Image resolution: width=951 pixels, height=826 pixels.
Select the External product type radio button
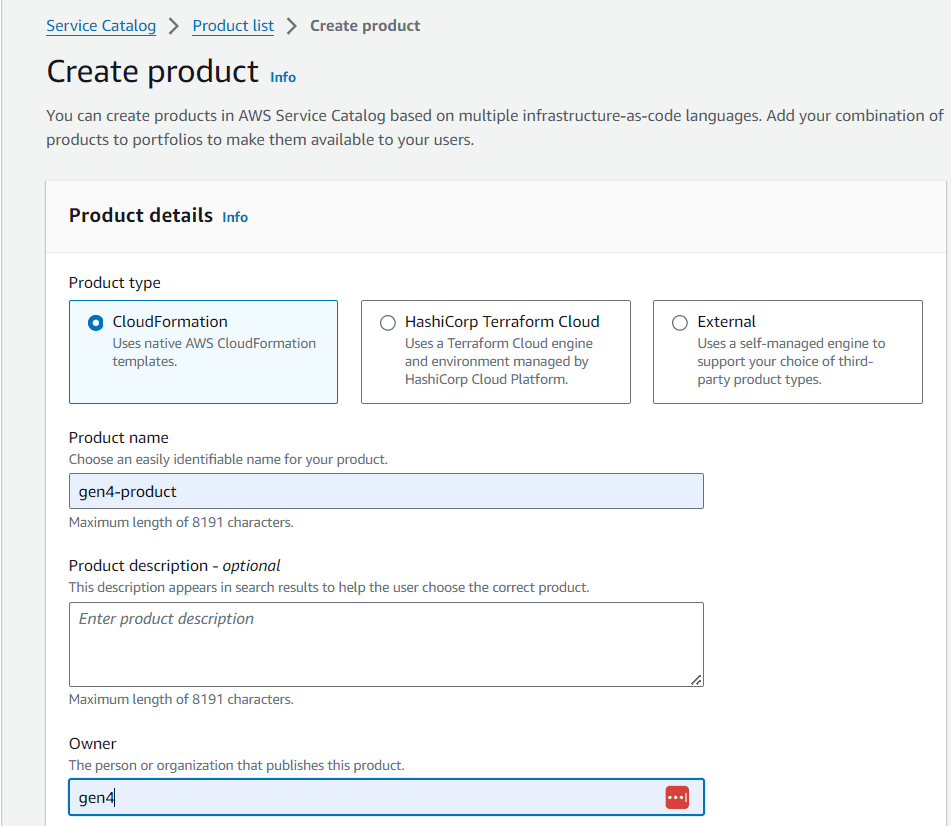[x=680, y=323]
